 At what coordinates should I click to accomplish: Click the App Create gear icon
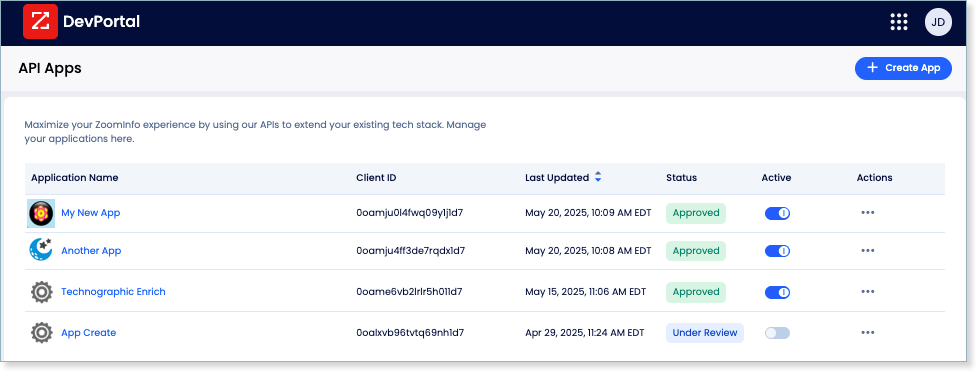(42, 333)
